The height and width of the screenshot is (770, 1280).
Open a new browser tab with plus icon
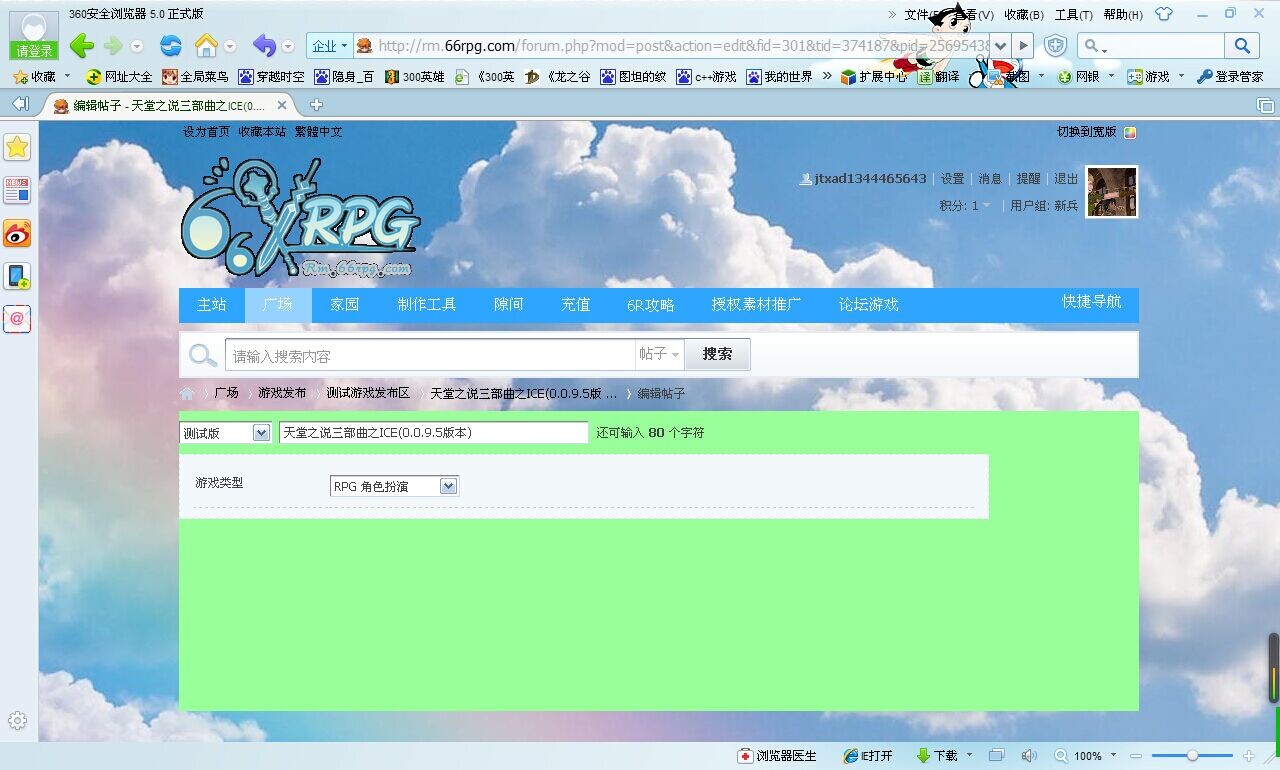click(x=316, y=105)
